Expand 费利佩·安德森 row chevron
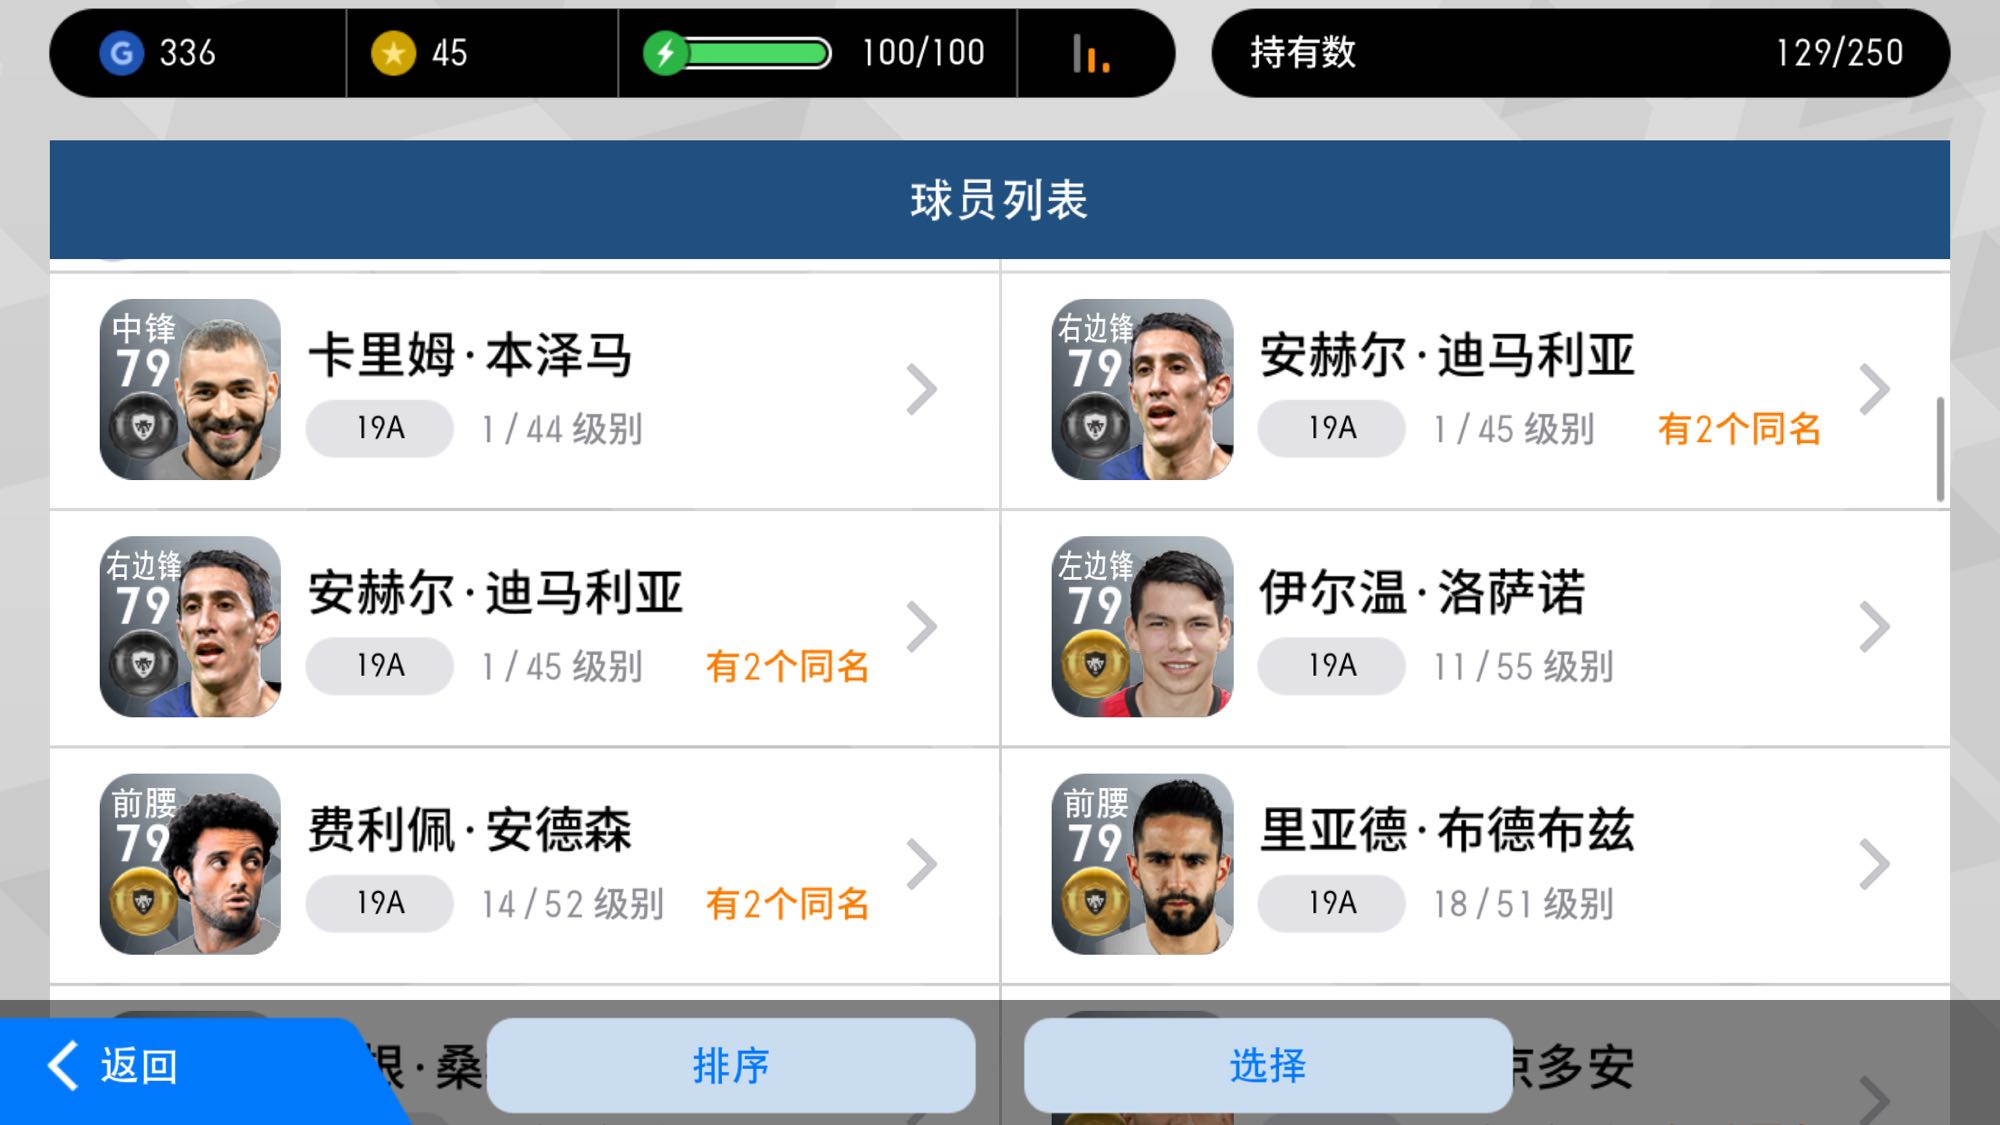The width and height of the screenshot is (2000, 1125). (x=921, y=864)
